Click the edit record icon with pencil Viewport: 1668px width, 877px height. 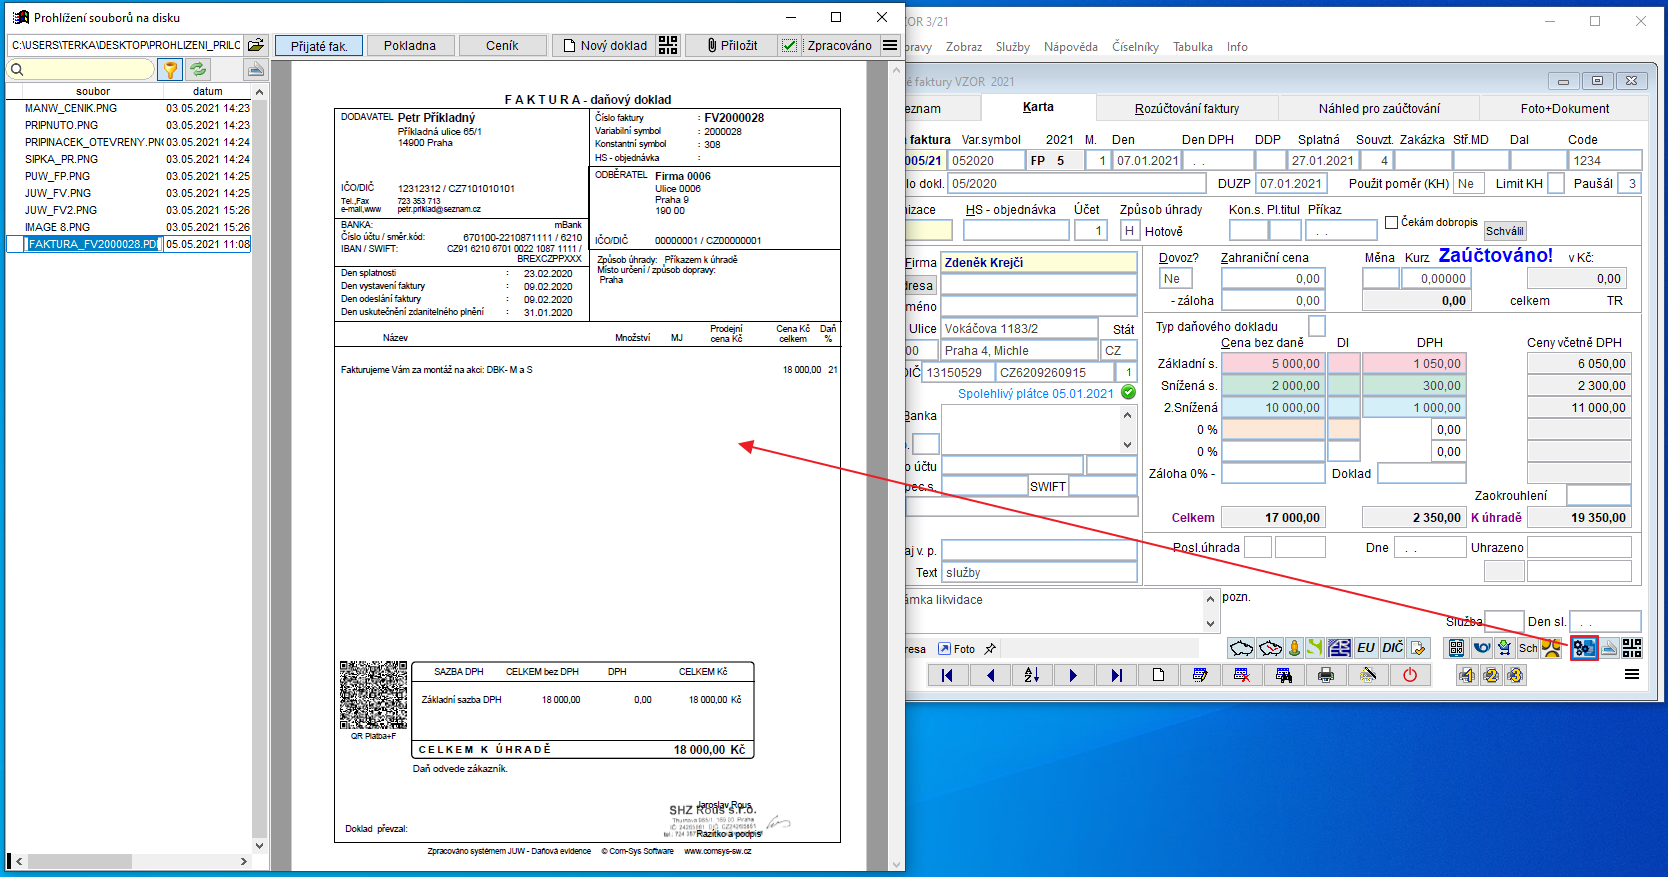tap(1200, 675)
